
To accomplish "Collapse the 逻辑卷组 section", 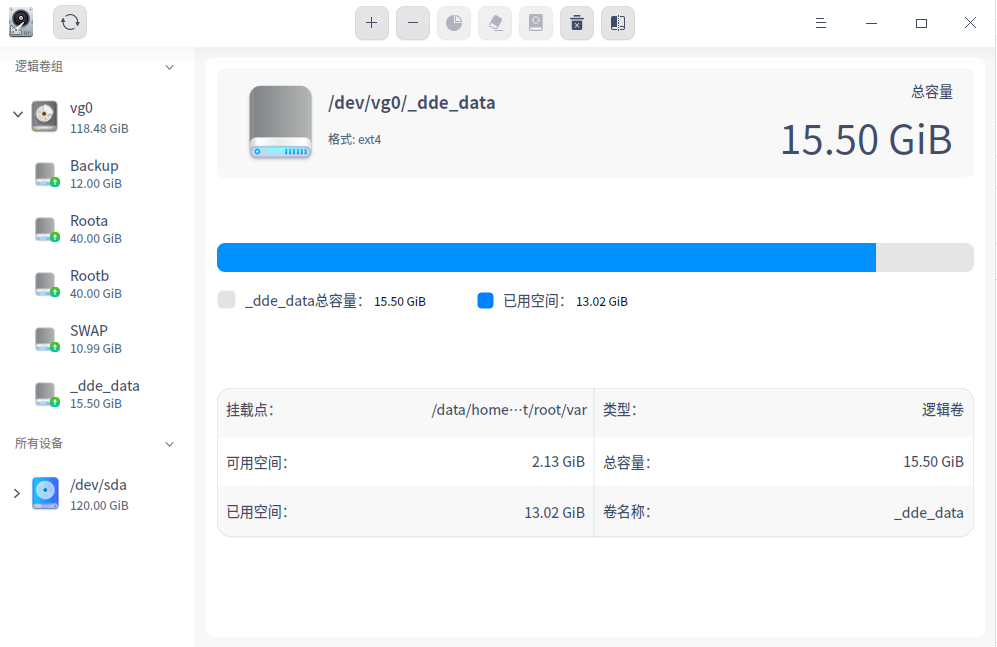I will tap(169, 67).
